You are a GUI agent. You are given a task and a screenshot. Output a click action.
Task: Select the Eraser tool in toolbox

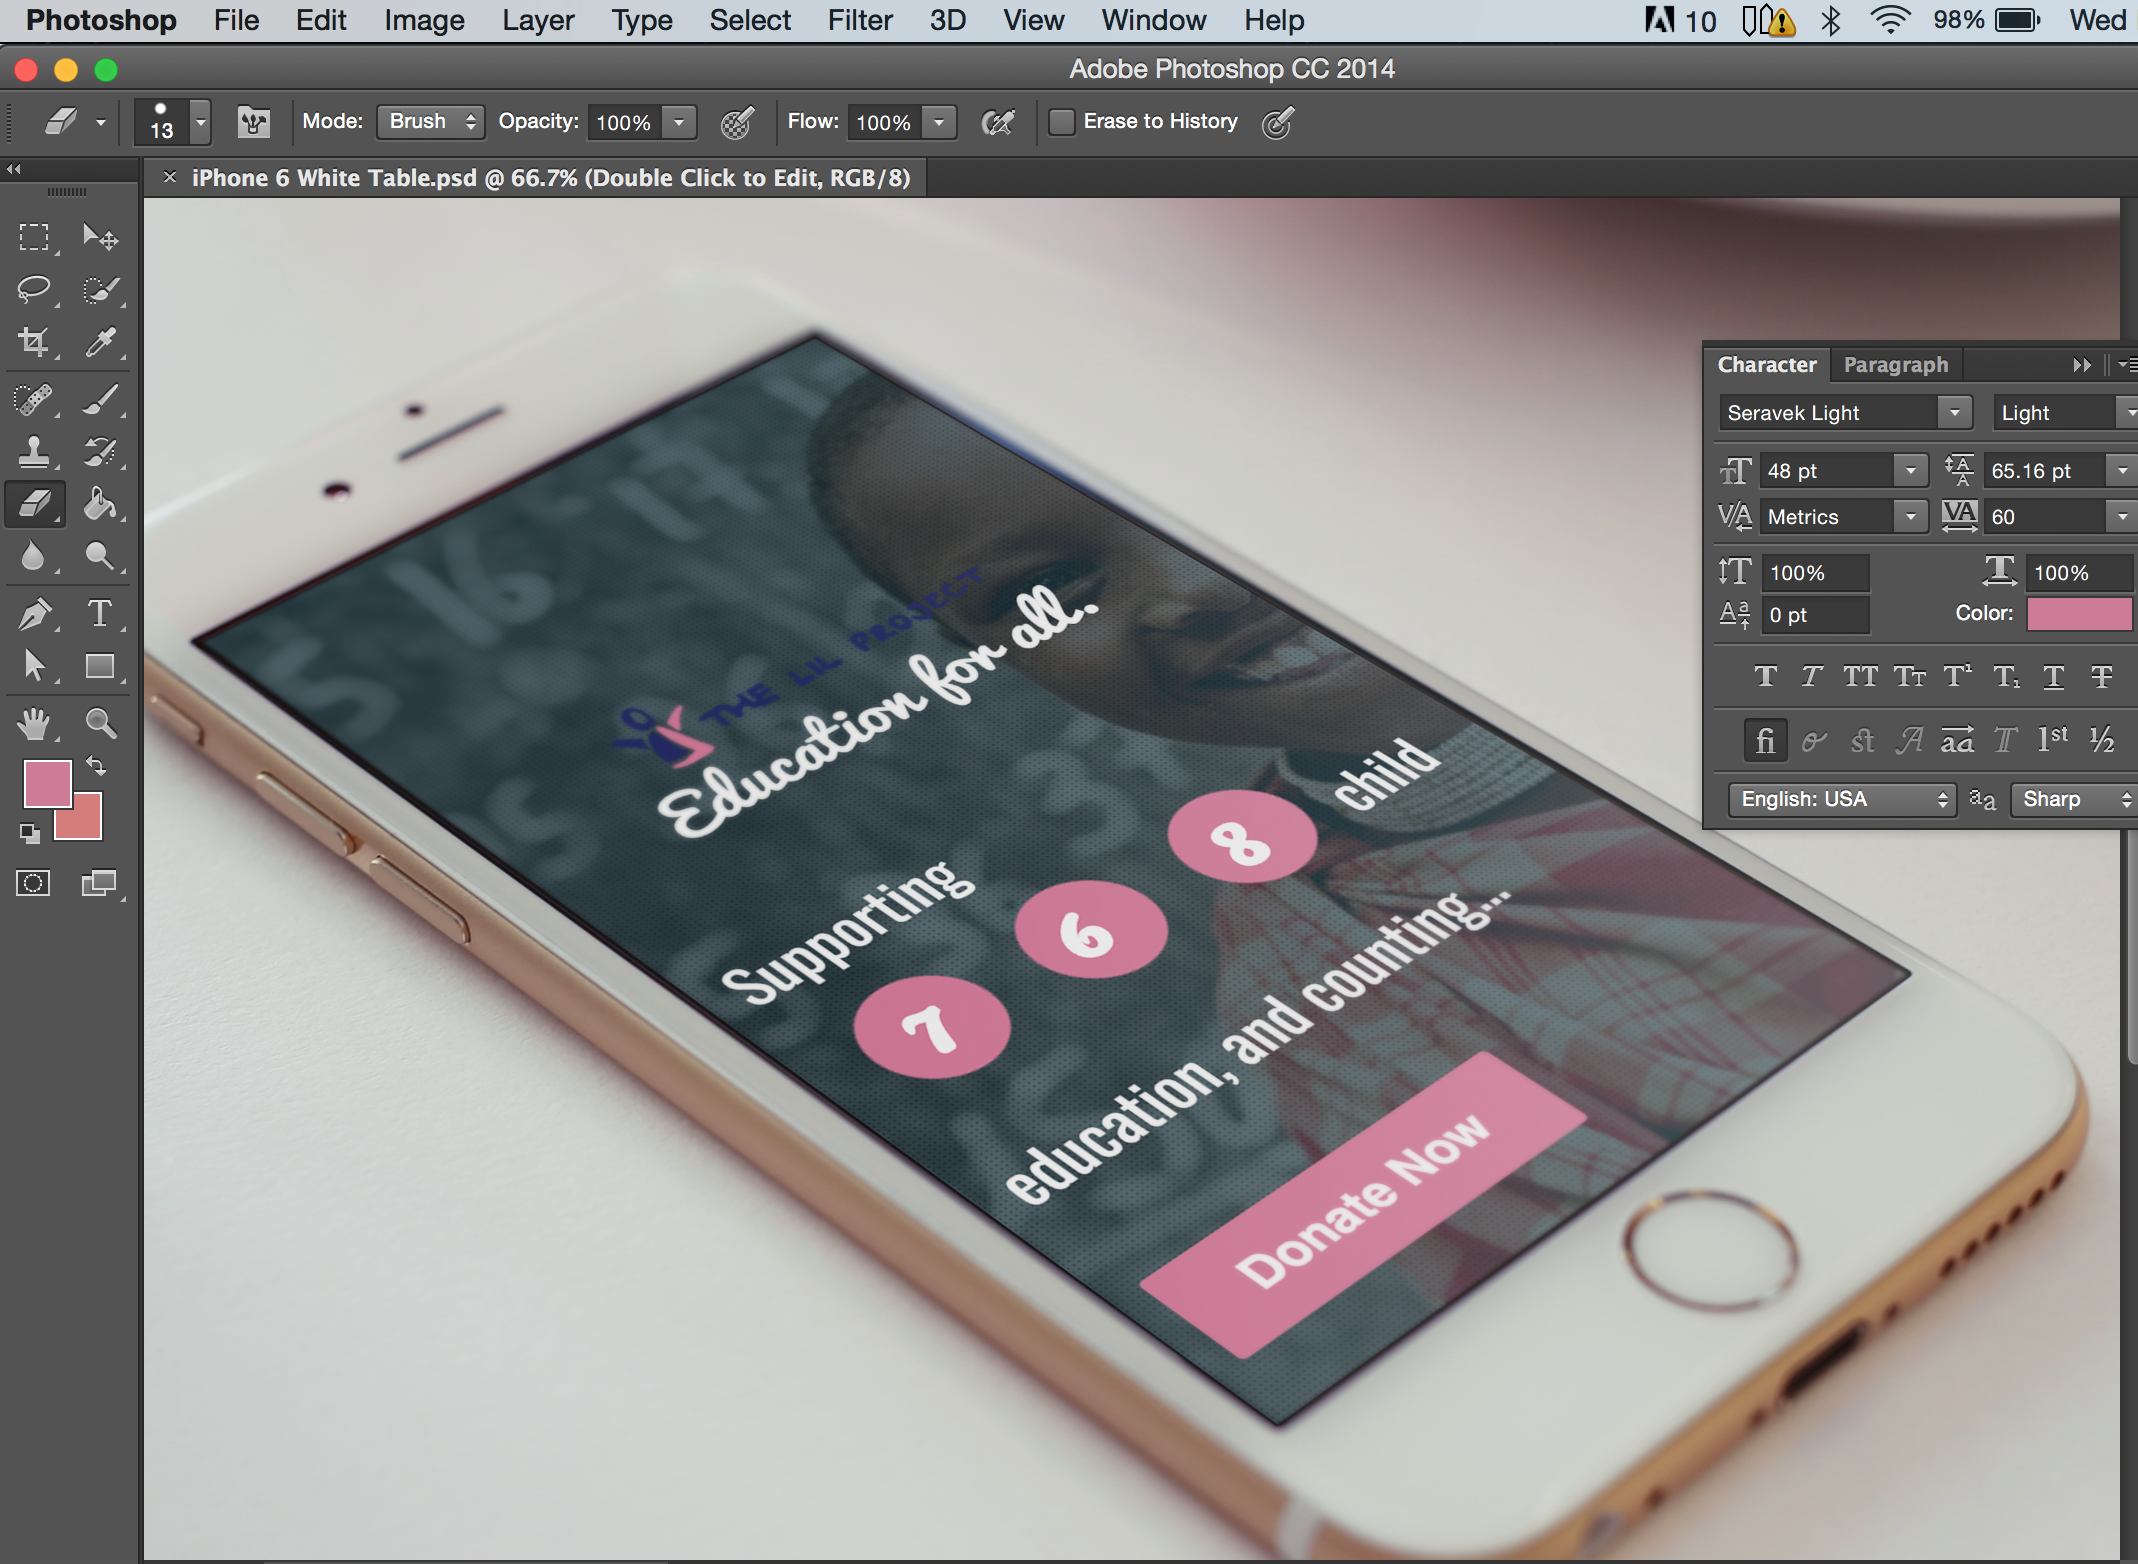pos(35,503)
